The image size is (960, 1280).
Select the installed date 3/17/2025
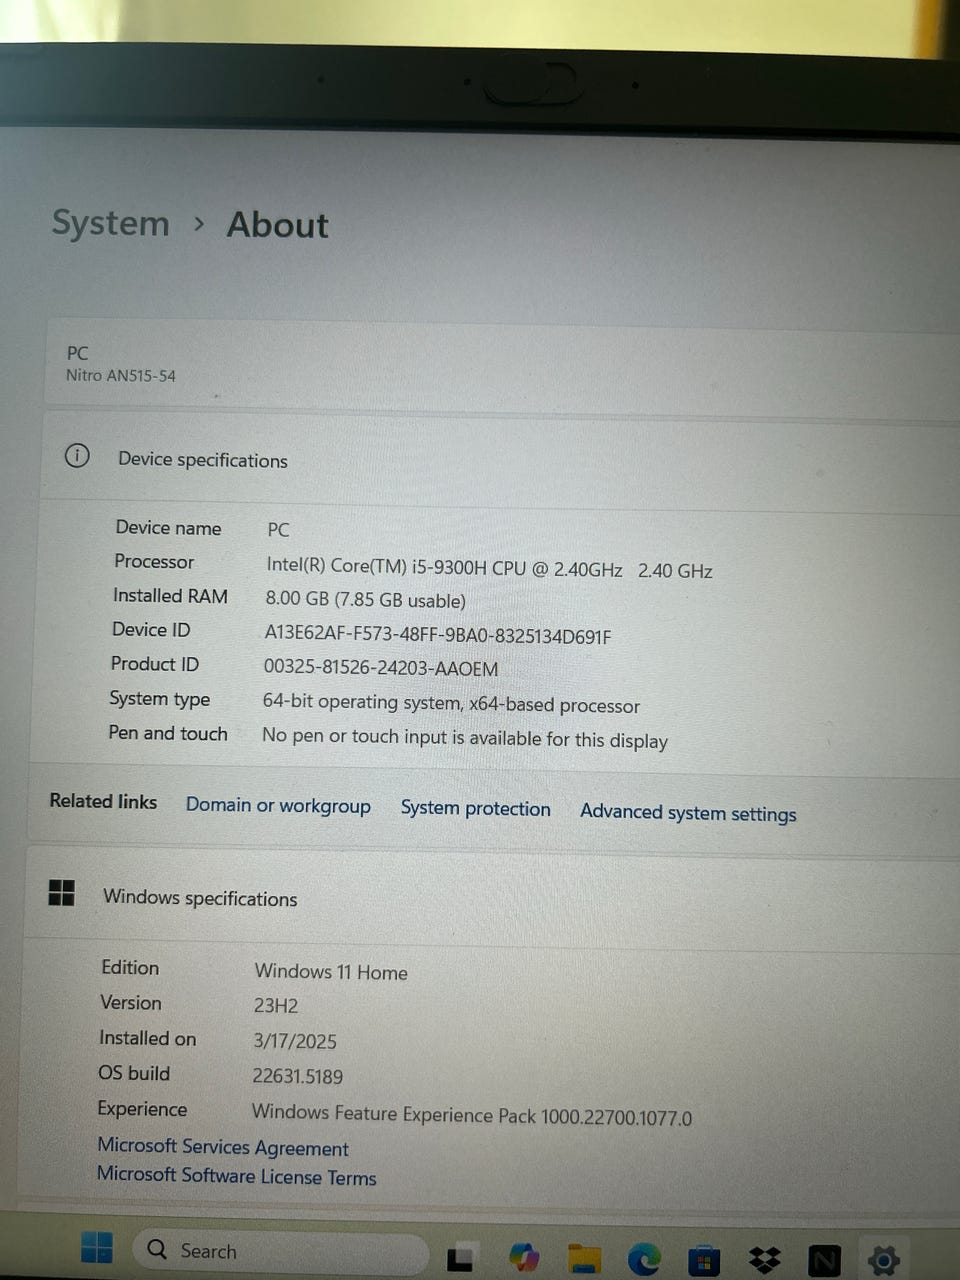point(295,1041)
